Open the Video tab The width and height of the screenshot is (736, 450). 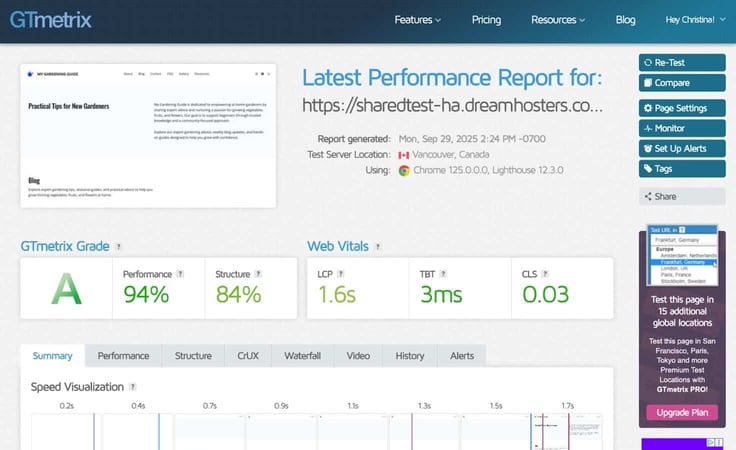point(358,356)
